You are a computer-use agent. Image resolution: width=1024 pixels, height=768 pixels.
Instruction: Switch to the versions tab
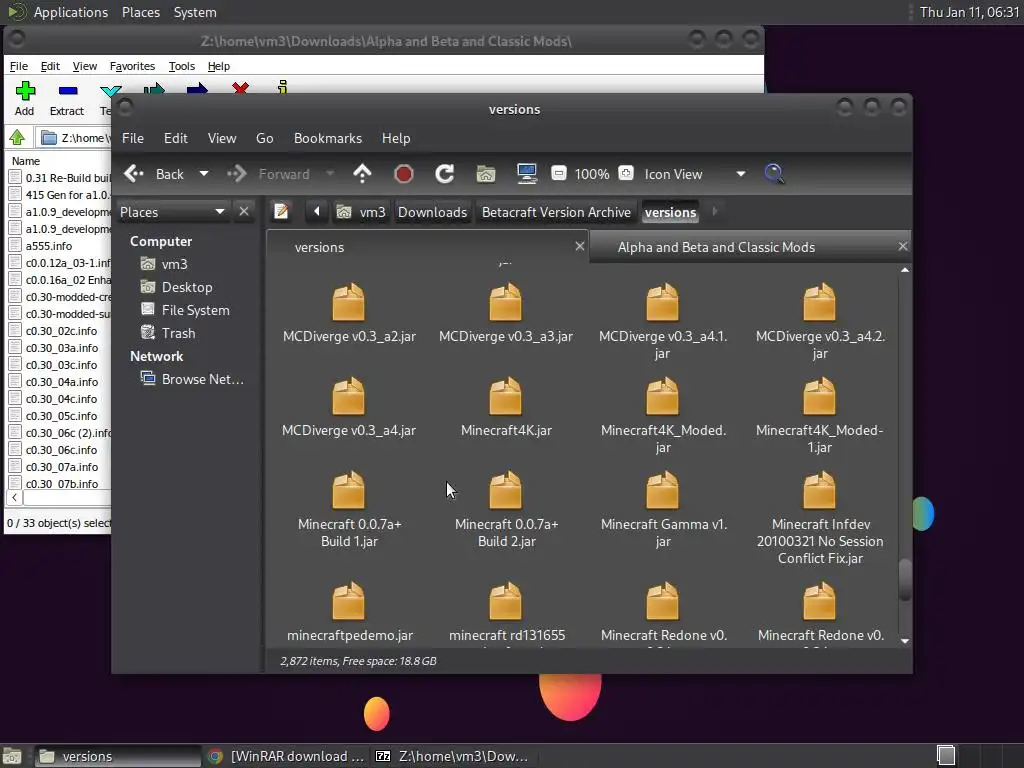(x=427, y=247)
